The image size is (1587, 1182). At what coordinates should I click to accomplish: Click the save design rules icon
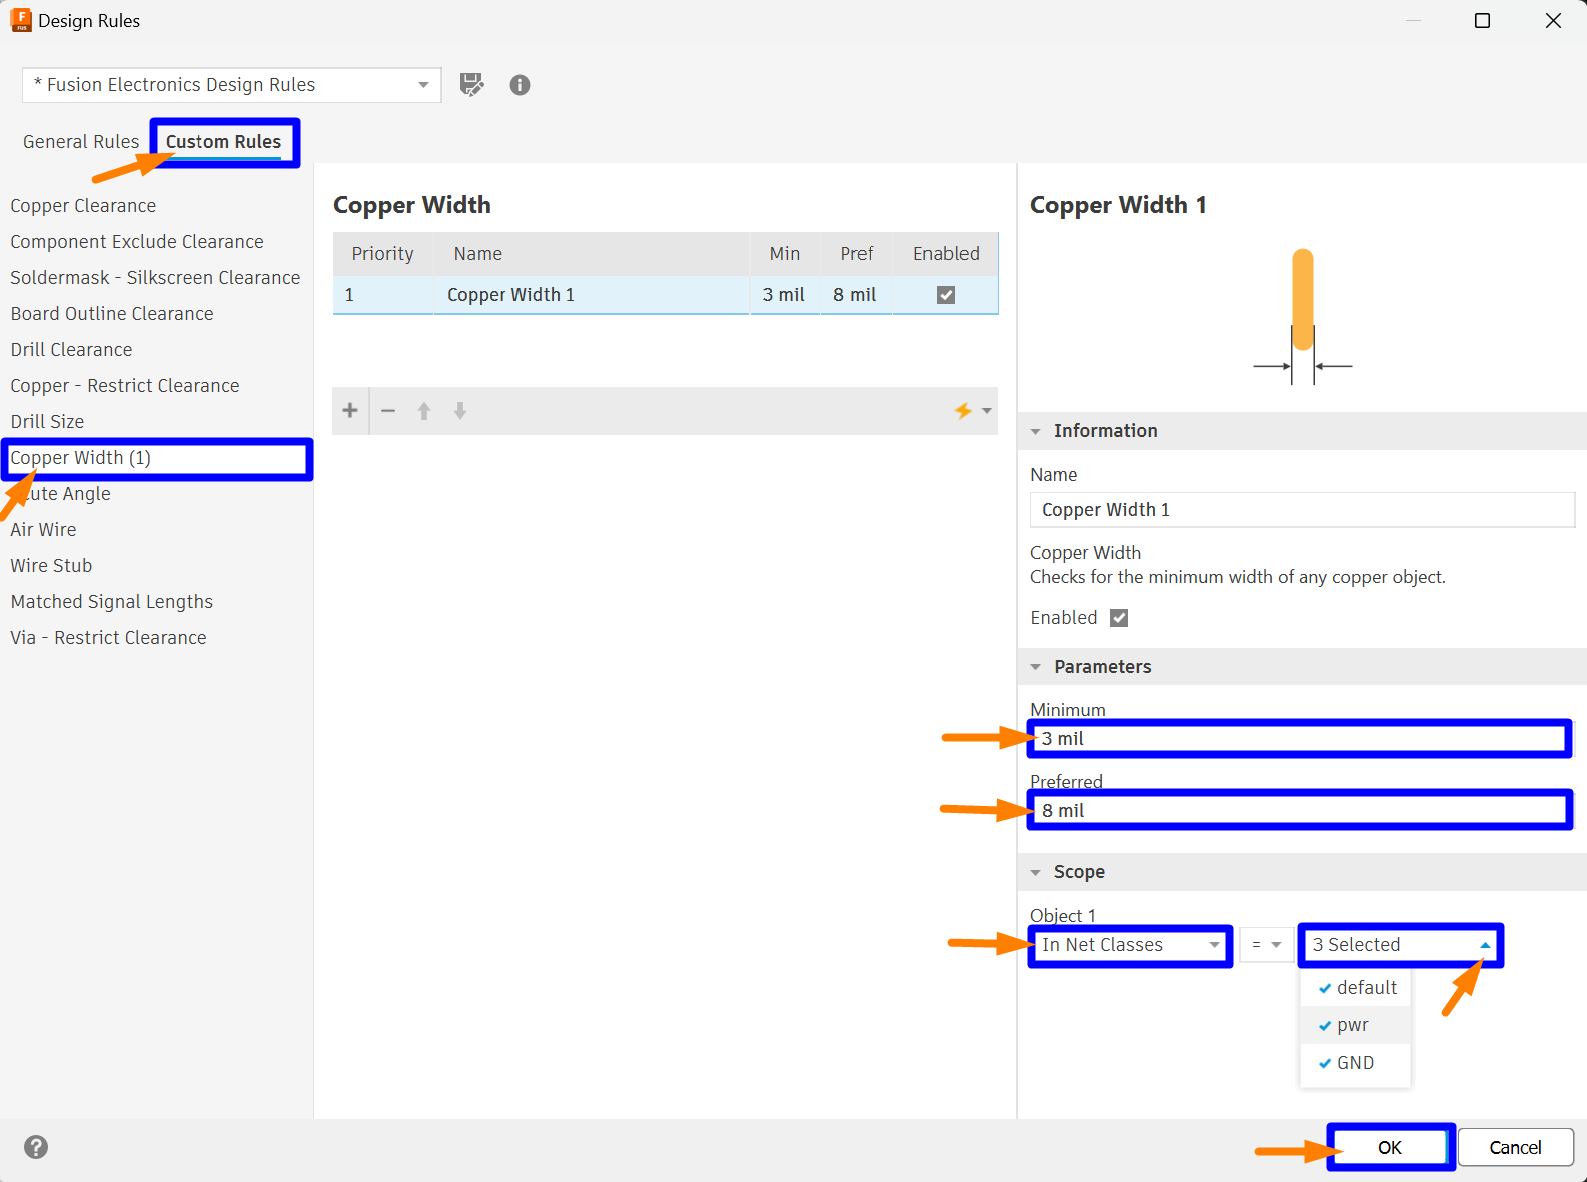[471, 85]
